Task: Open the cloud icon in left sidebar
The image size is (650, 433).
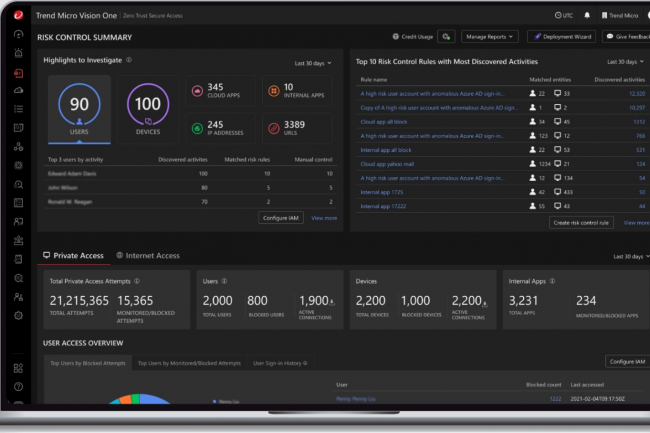Action: pyautogui.click(x=19, y=91)
